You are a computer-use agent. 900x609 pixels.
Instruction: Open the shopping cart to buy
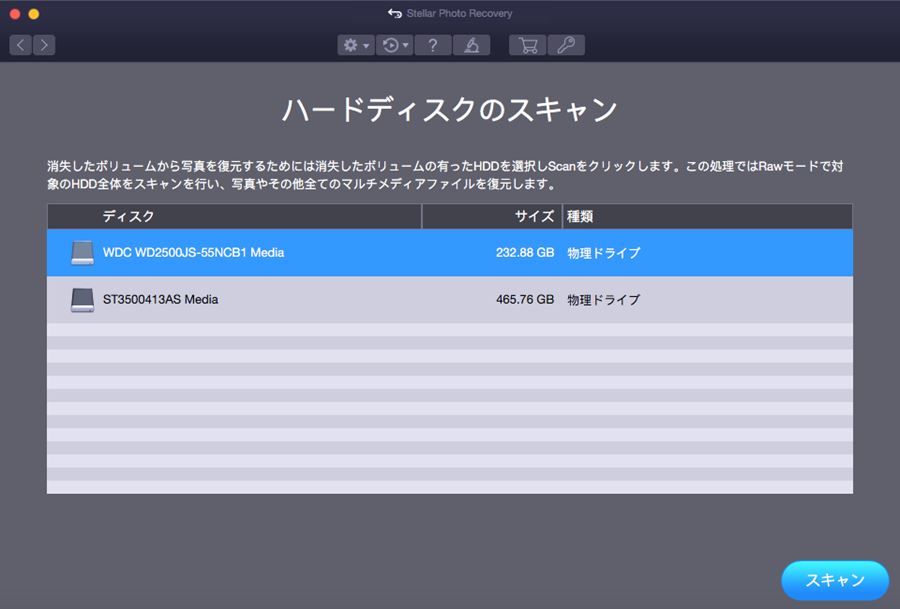point(527,45)
